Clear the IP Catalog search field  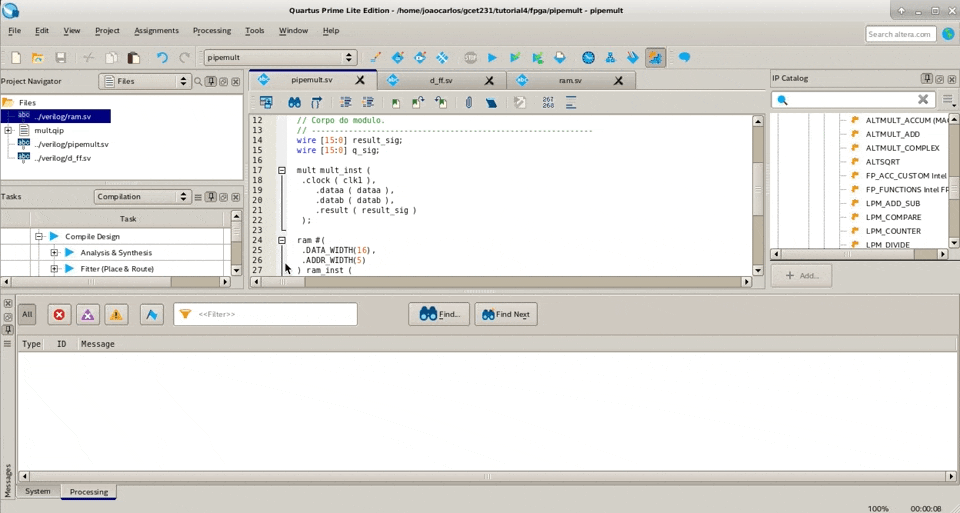[x=923, y=99]
